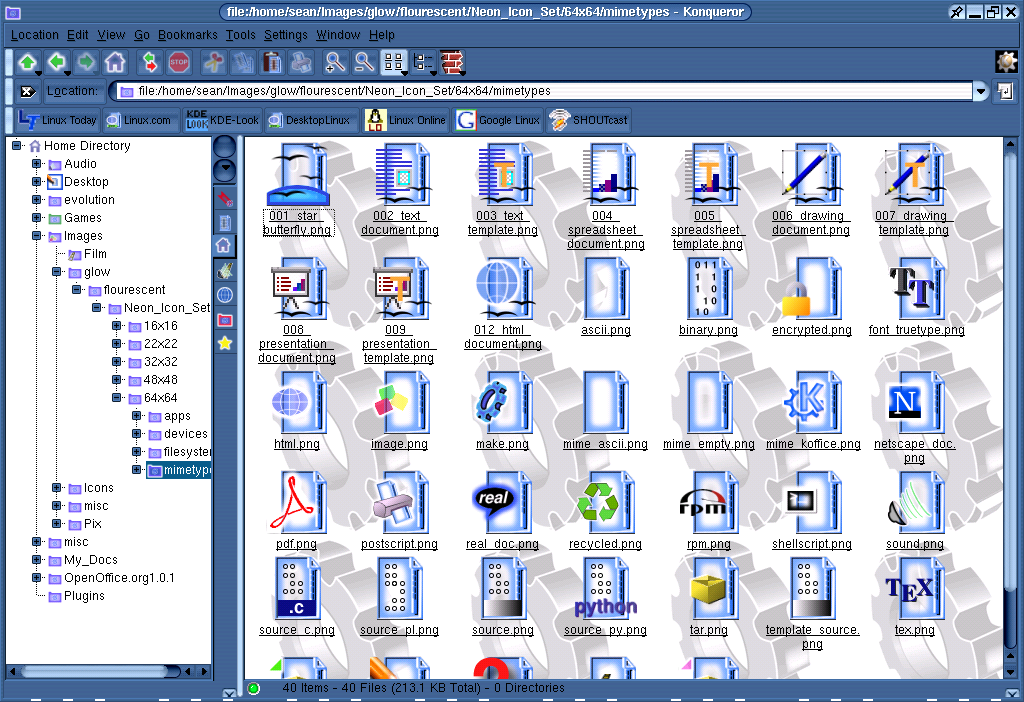Click into the Location URL field
This screenshot has width=1024, height=702.
(x=545, y=91)
